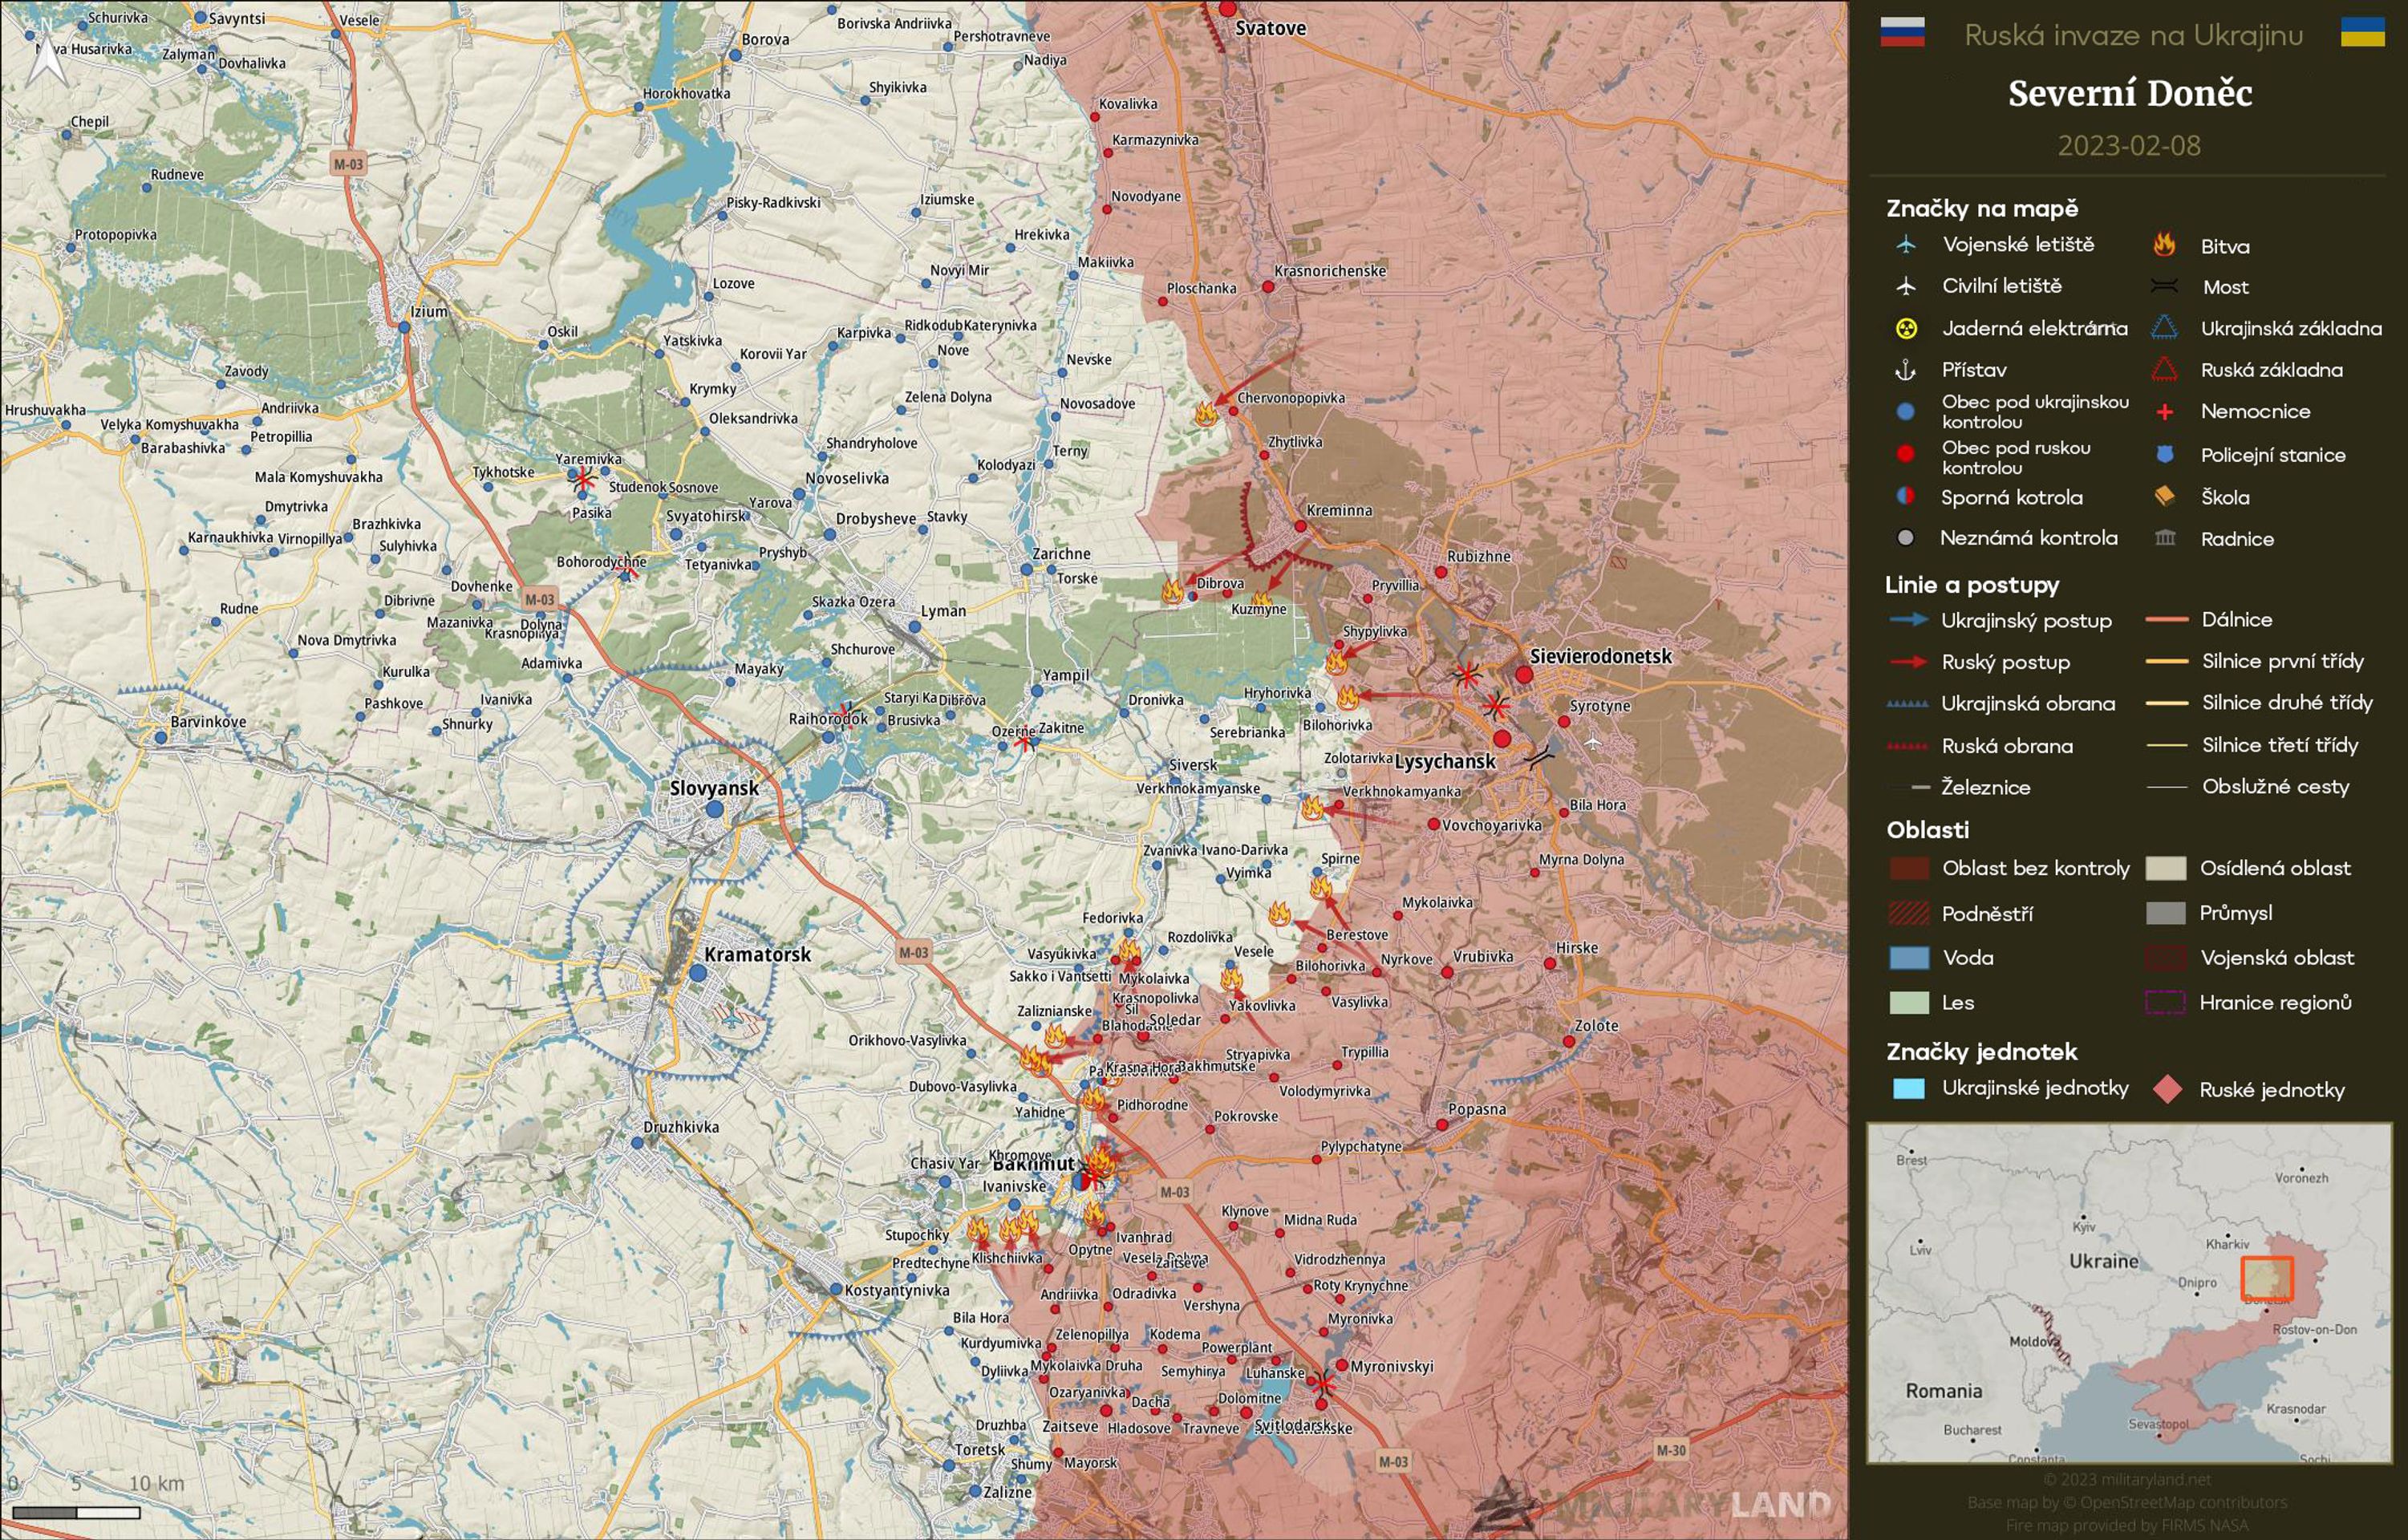Click the blue dot for Obec pod ukrajinskou kontrolou
The image size is (2408, 1540).
1905,411
